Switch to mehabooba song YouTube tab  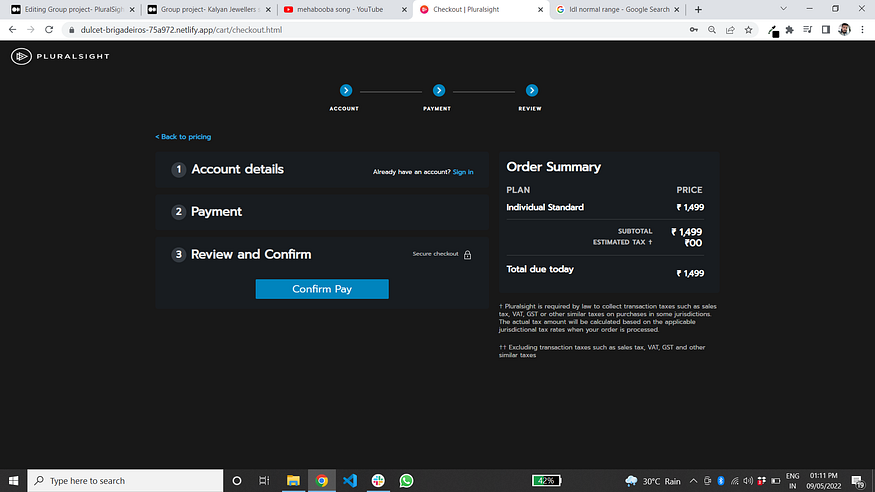tap(344, 9)
